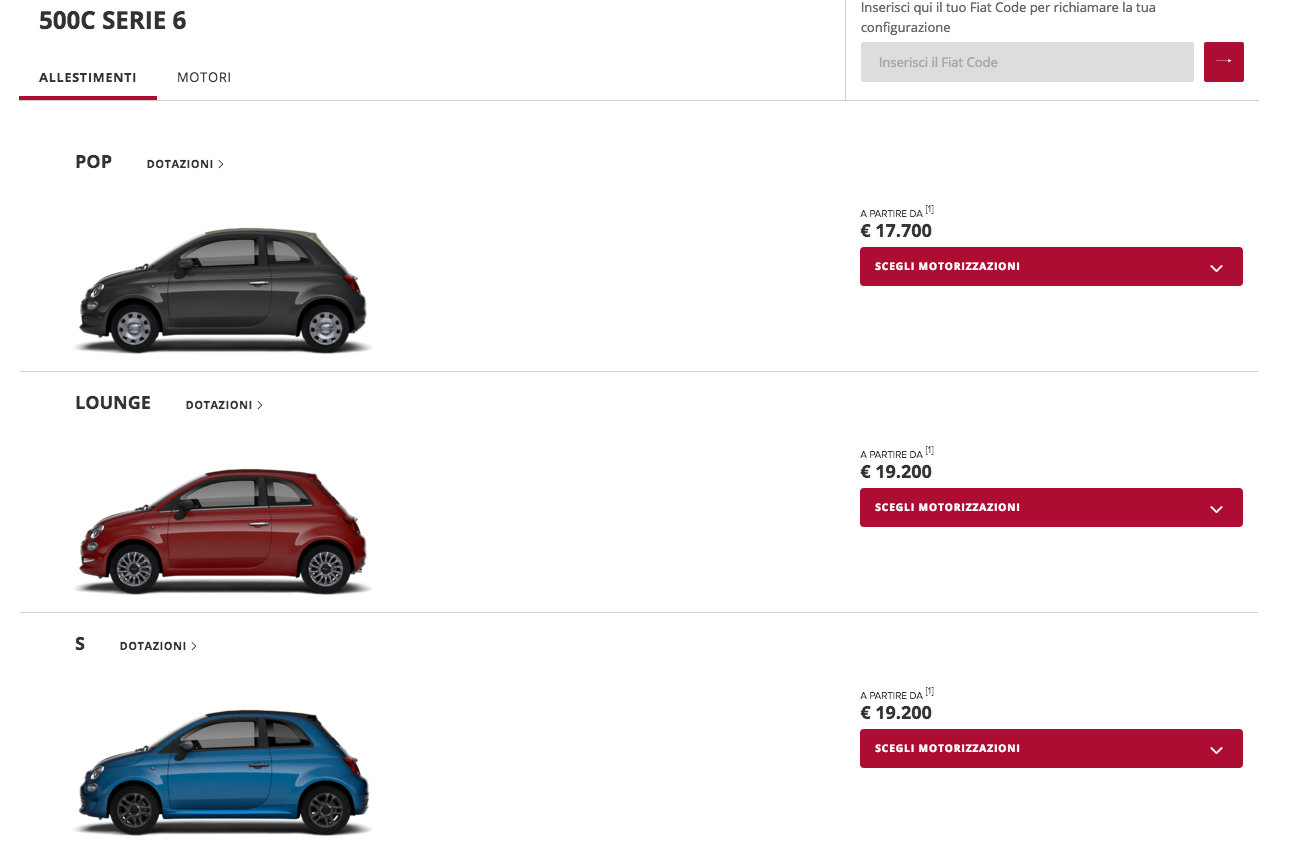Click the grey POP car image

click(222, 290)
